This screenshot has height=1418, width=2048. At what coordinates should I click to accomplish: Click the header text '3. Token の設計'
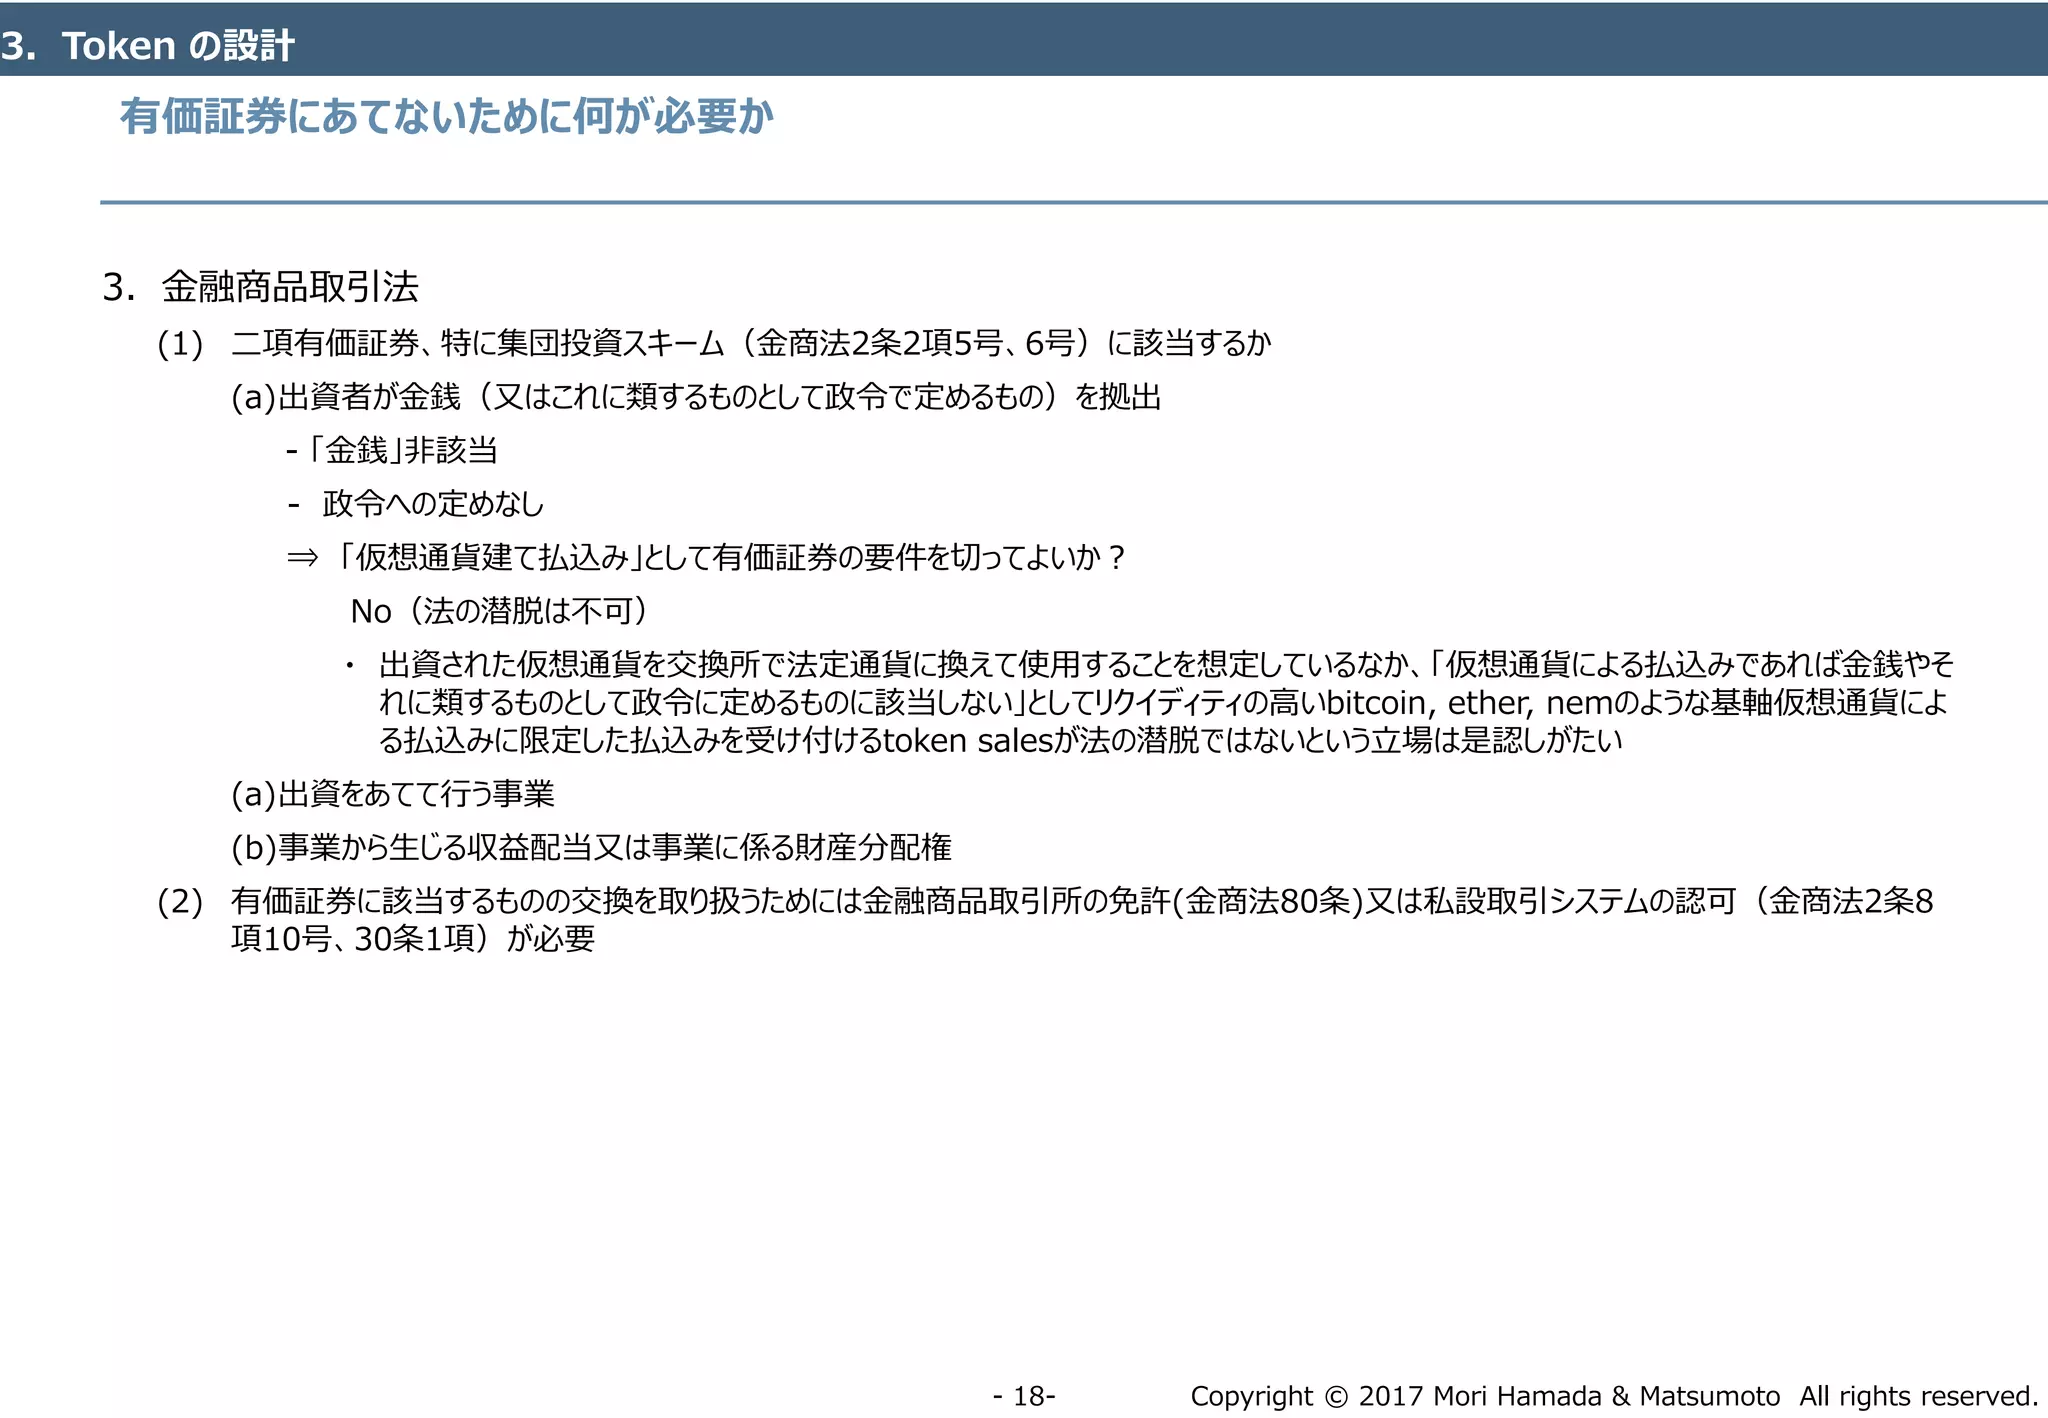(147, 46)
